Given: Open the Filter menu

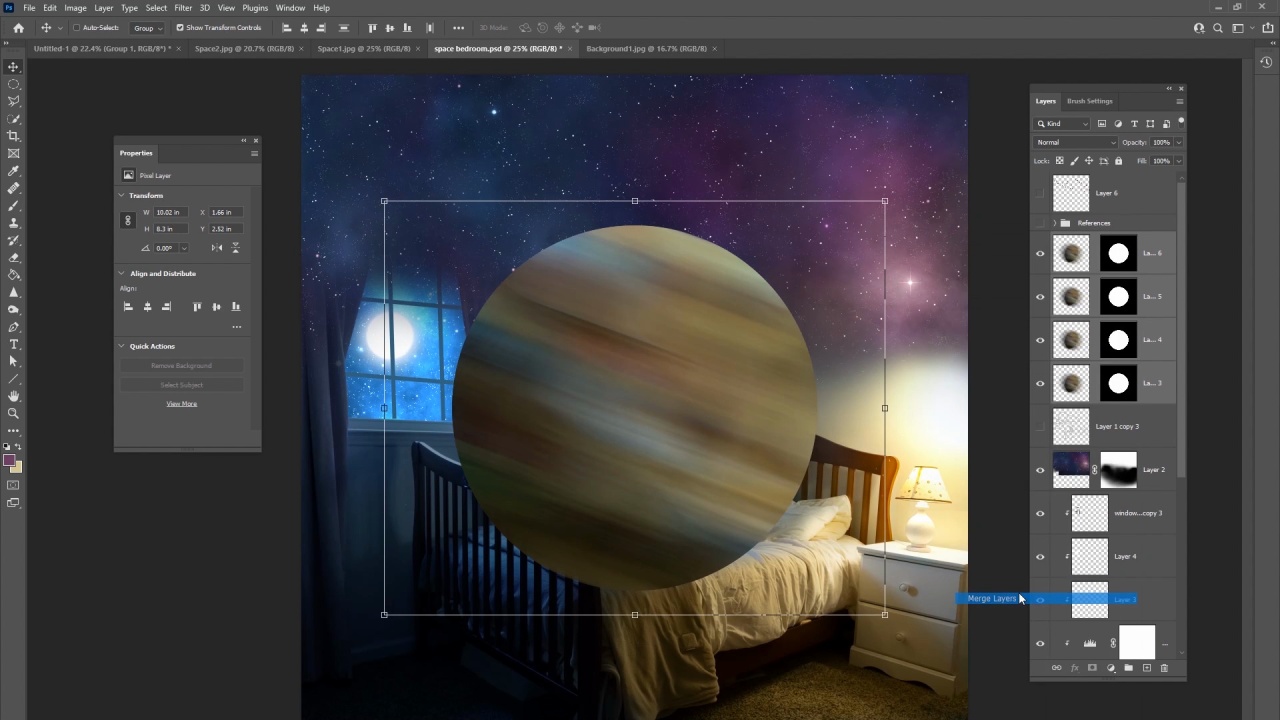Looking at the screenshot, I should click(183, 8).
